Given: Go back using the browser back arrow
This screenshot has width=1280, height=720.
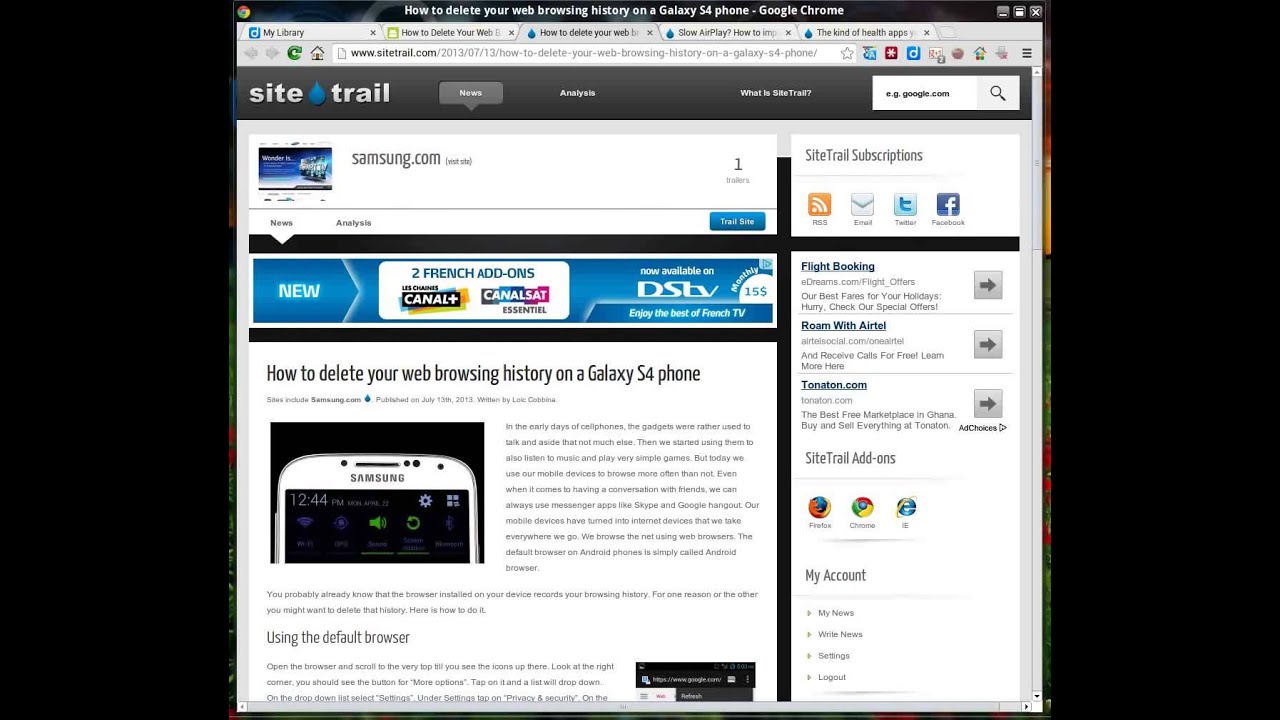Looking at the screenshot, I should (x=251, y=53).
